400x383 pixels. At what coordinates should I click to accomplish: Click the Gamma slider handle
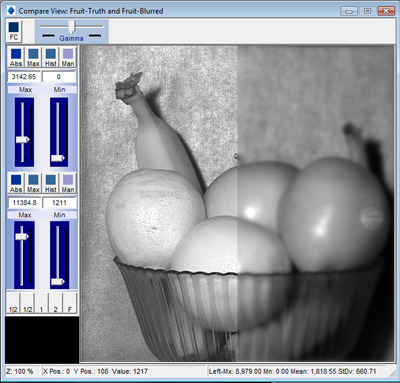(x=72, y=26)
